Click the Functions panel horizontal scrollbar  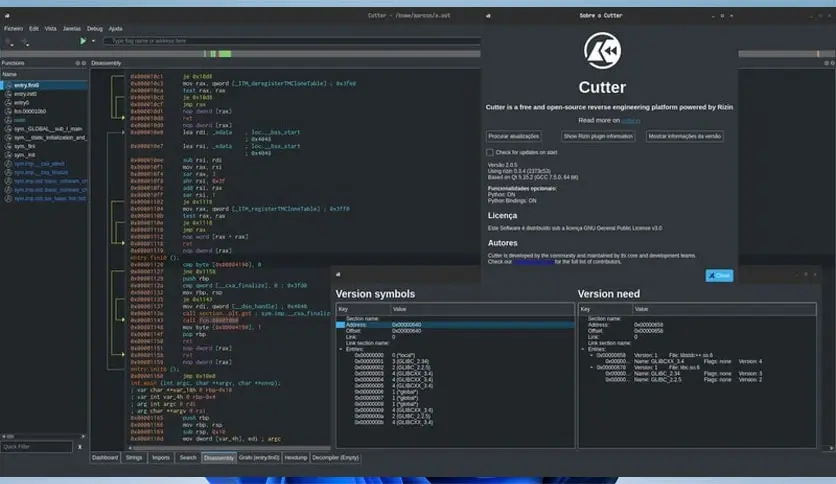(x=44, y=436)
